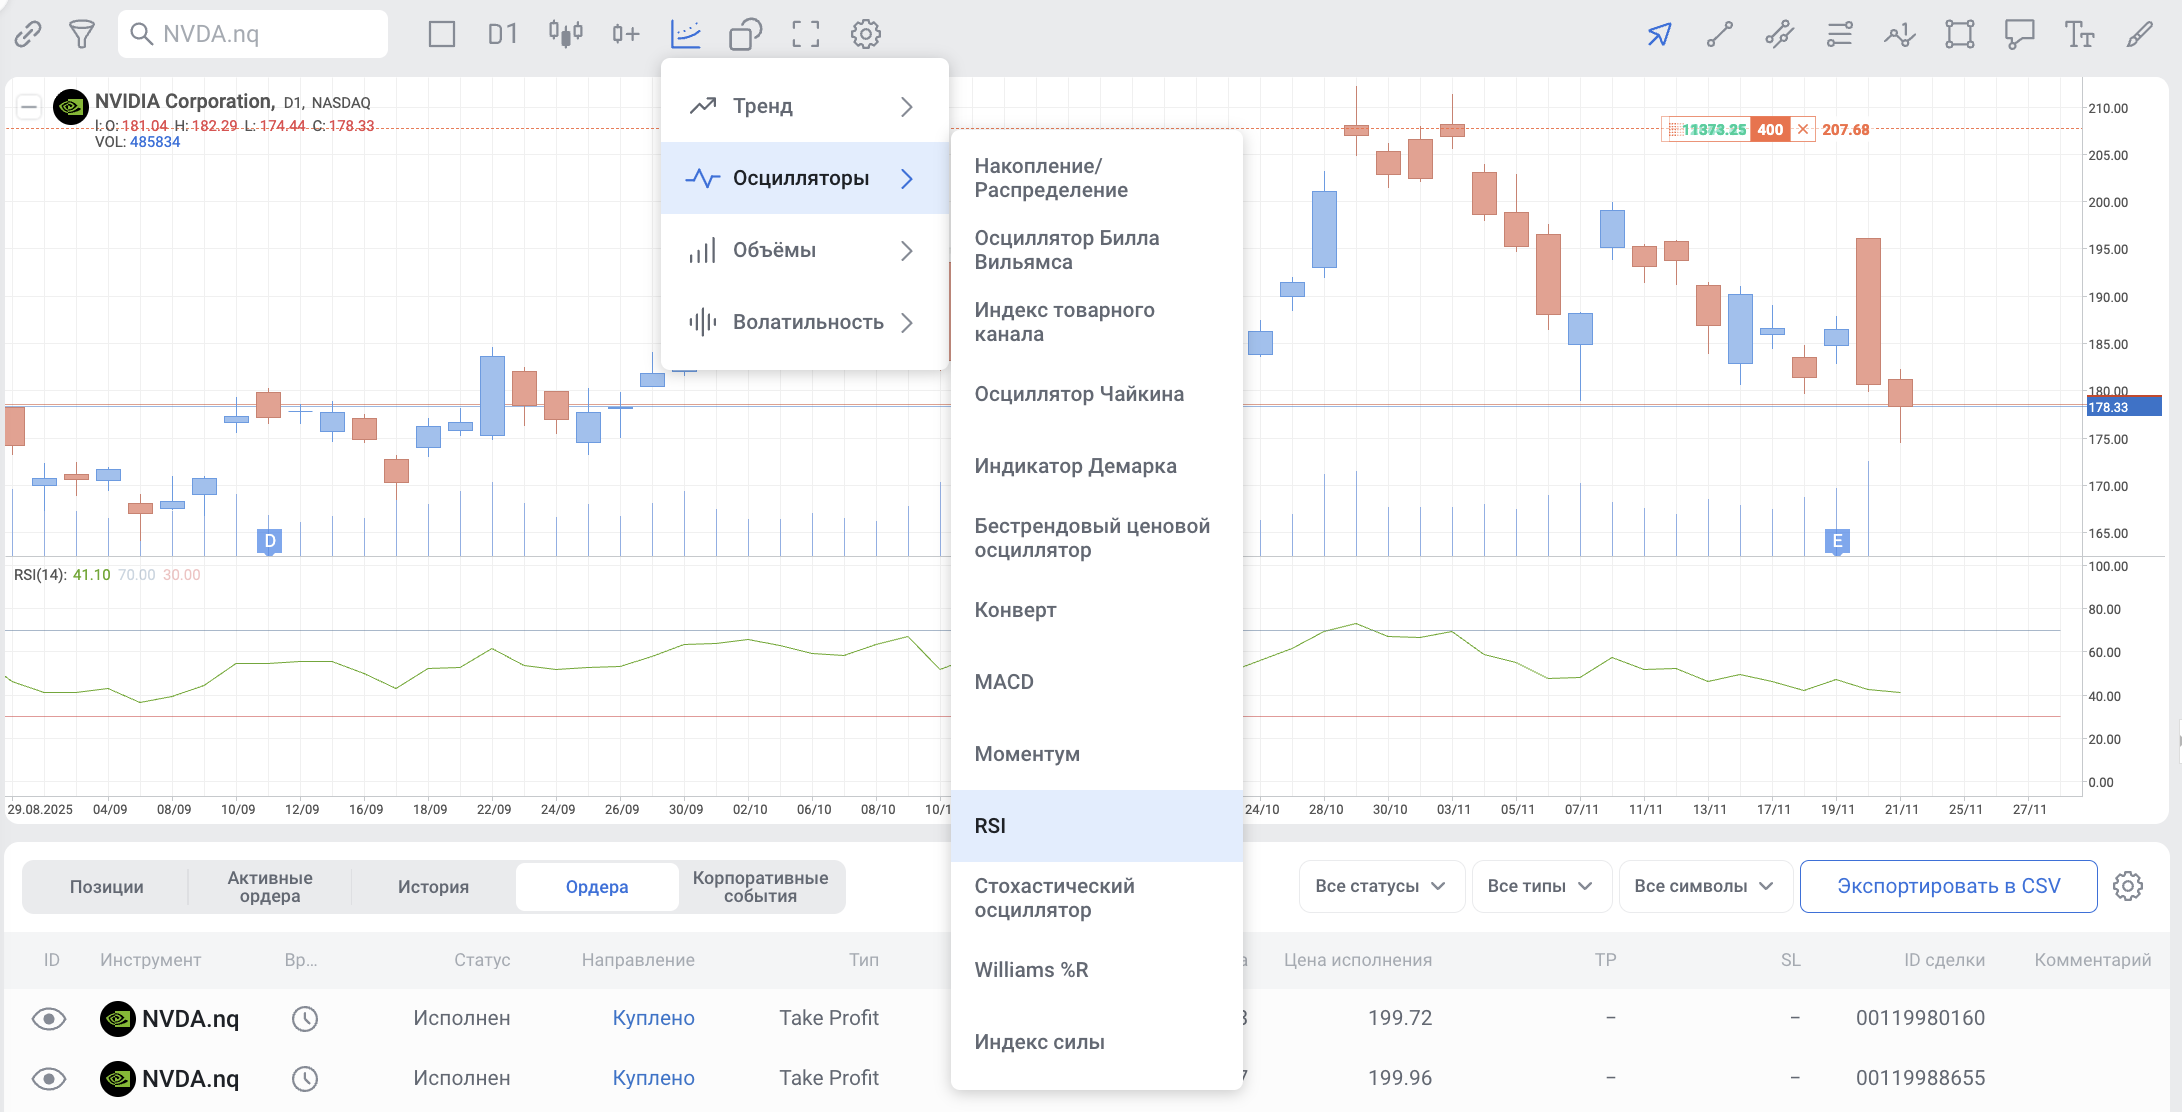The height and width of the screenshot is (1112, 2182).
Task: Click the filter funnel icon
Action: [x=82, y=34]
